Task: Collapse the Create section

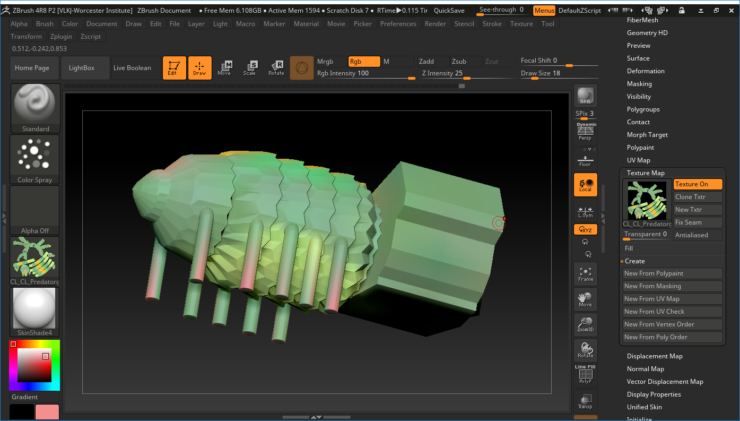Action: [635, 261]
